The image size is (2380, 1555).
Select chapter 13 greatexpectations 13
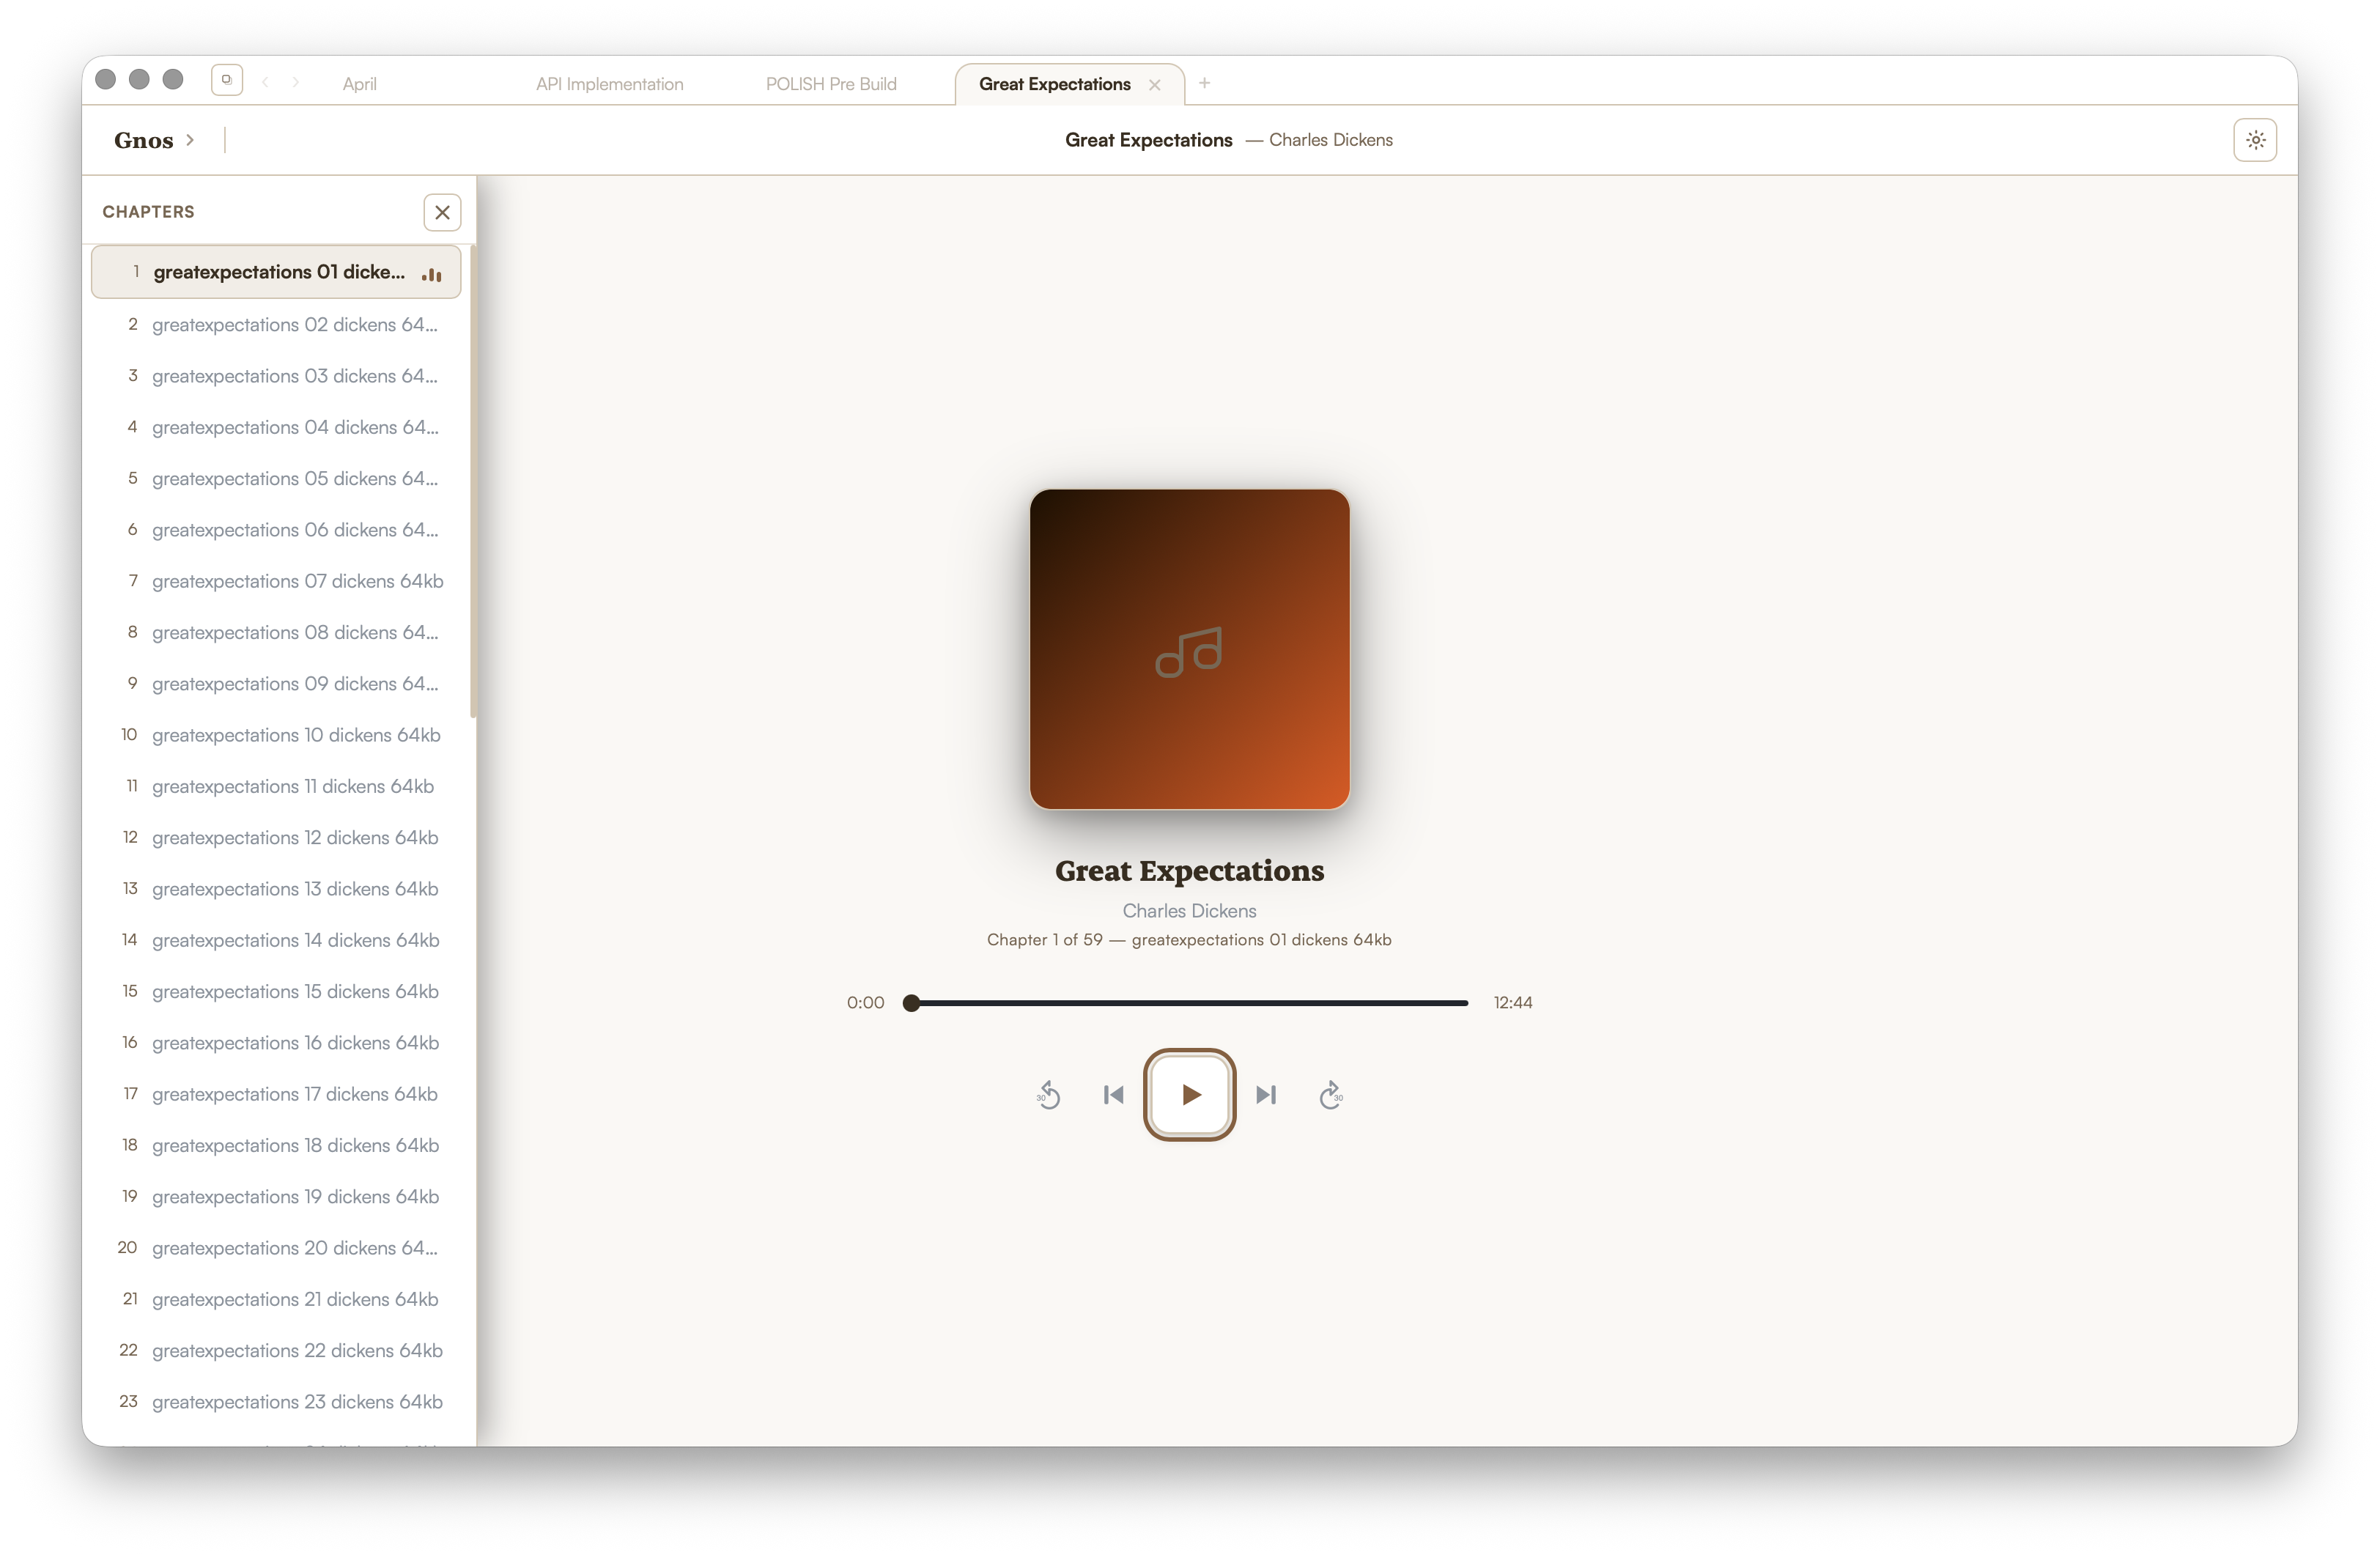click(x=276, y=889)
